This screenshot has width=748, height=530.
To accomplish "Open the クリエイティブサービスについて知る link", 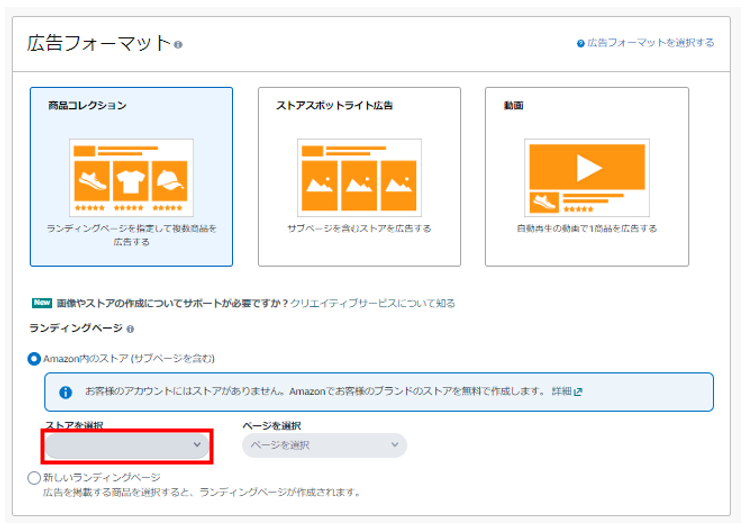I will pyautogui.click(x=373, y=303).
